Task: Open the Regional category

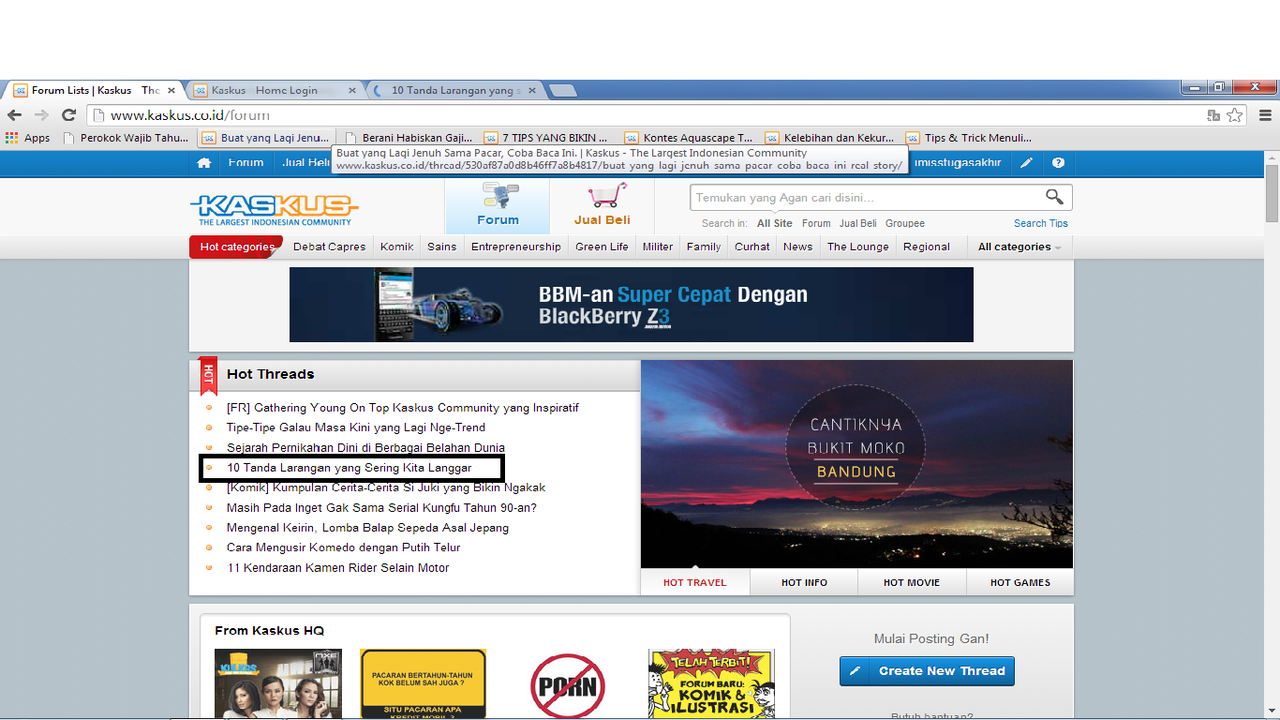Action: click(x=926, y=247)
